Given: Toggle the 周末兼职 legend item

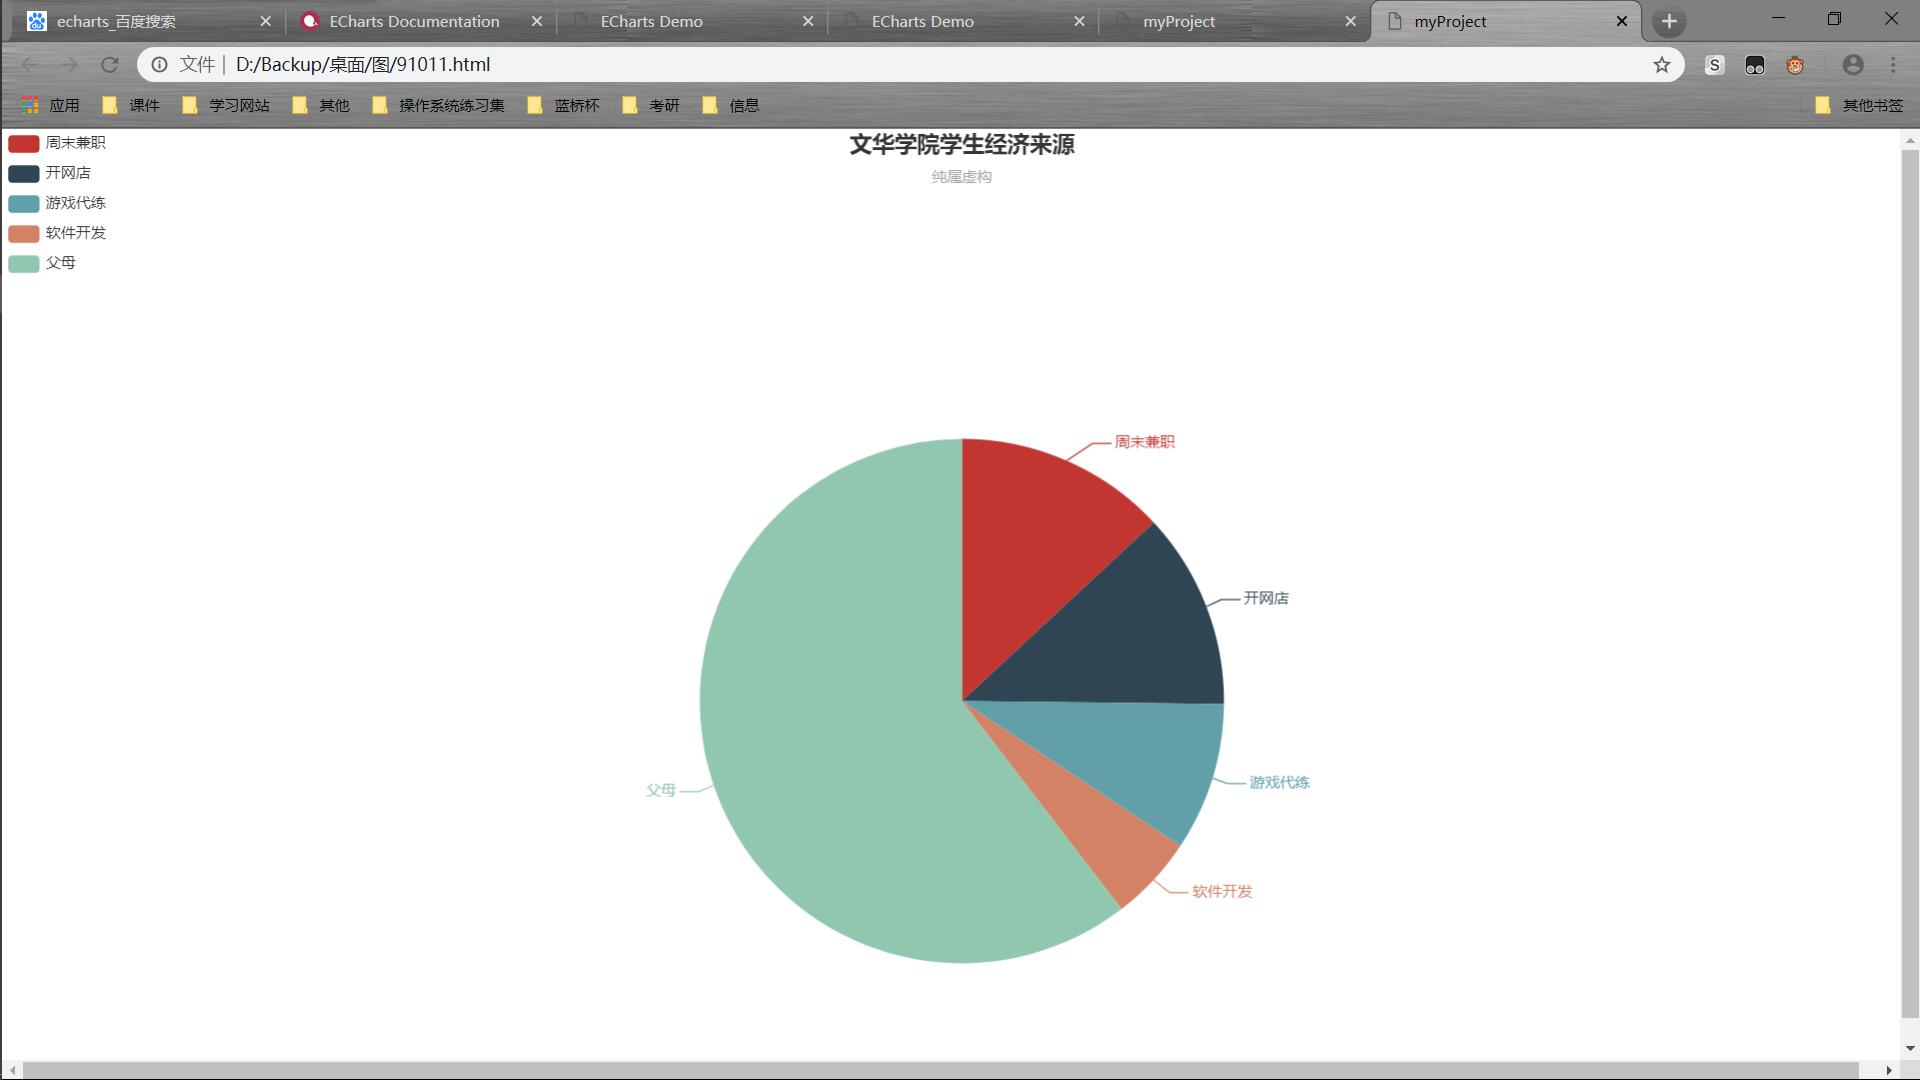Looking at the screenshot, I should [57, 143].
